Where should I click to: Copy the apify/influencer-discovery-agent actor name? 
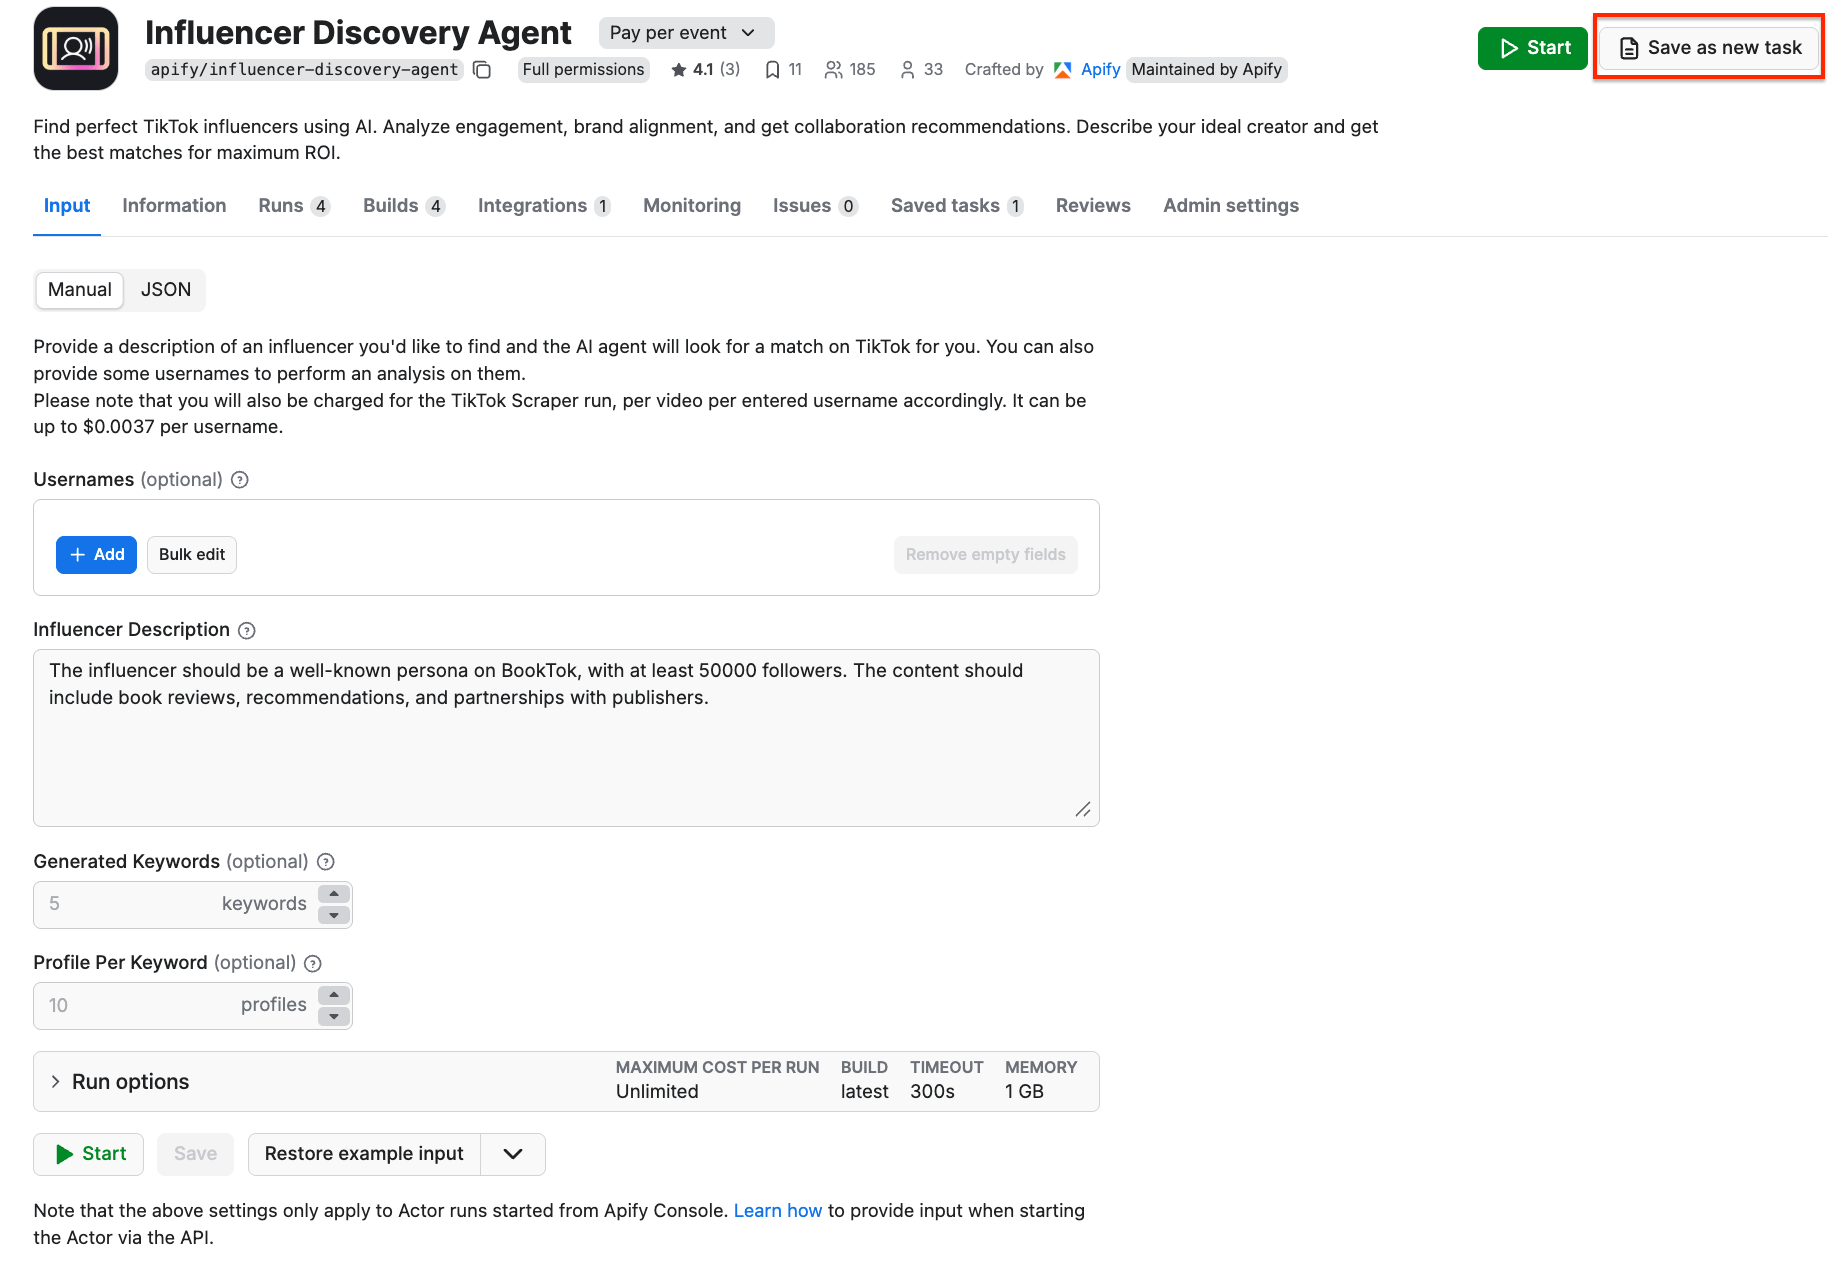click(x=482, y=70)
